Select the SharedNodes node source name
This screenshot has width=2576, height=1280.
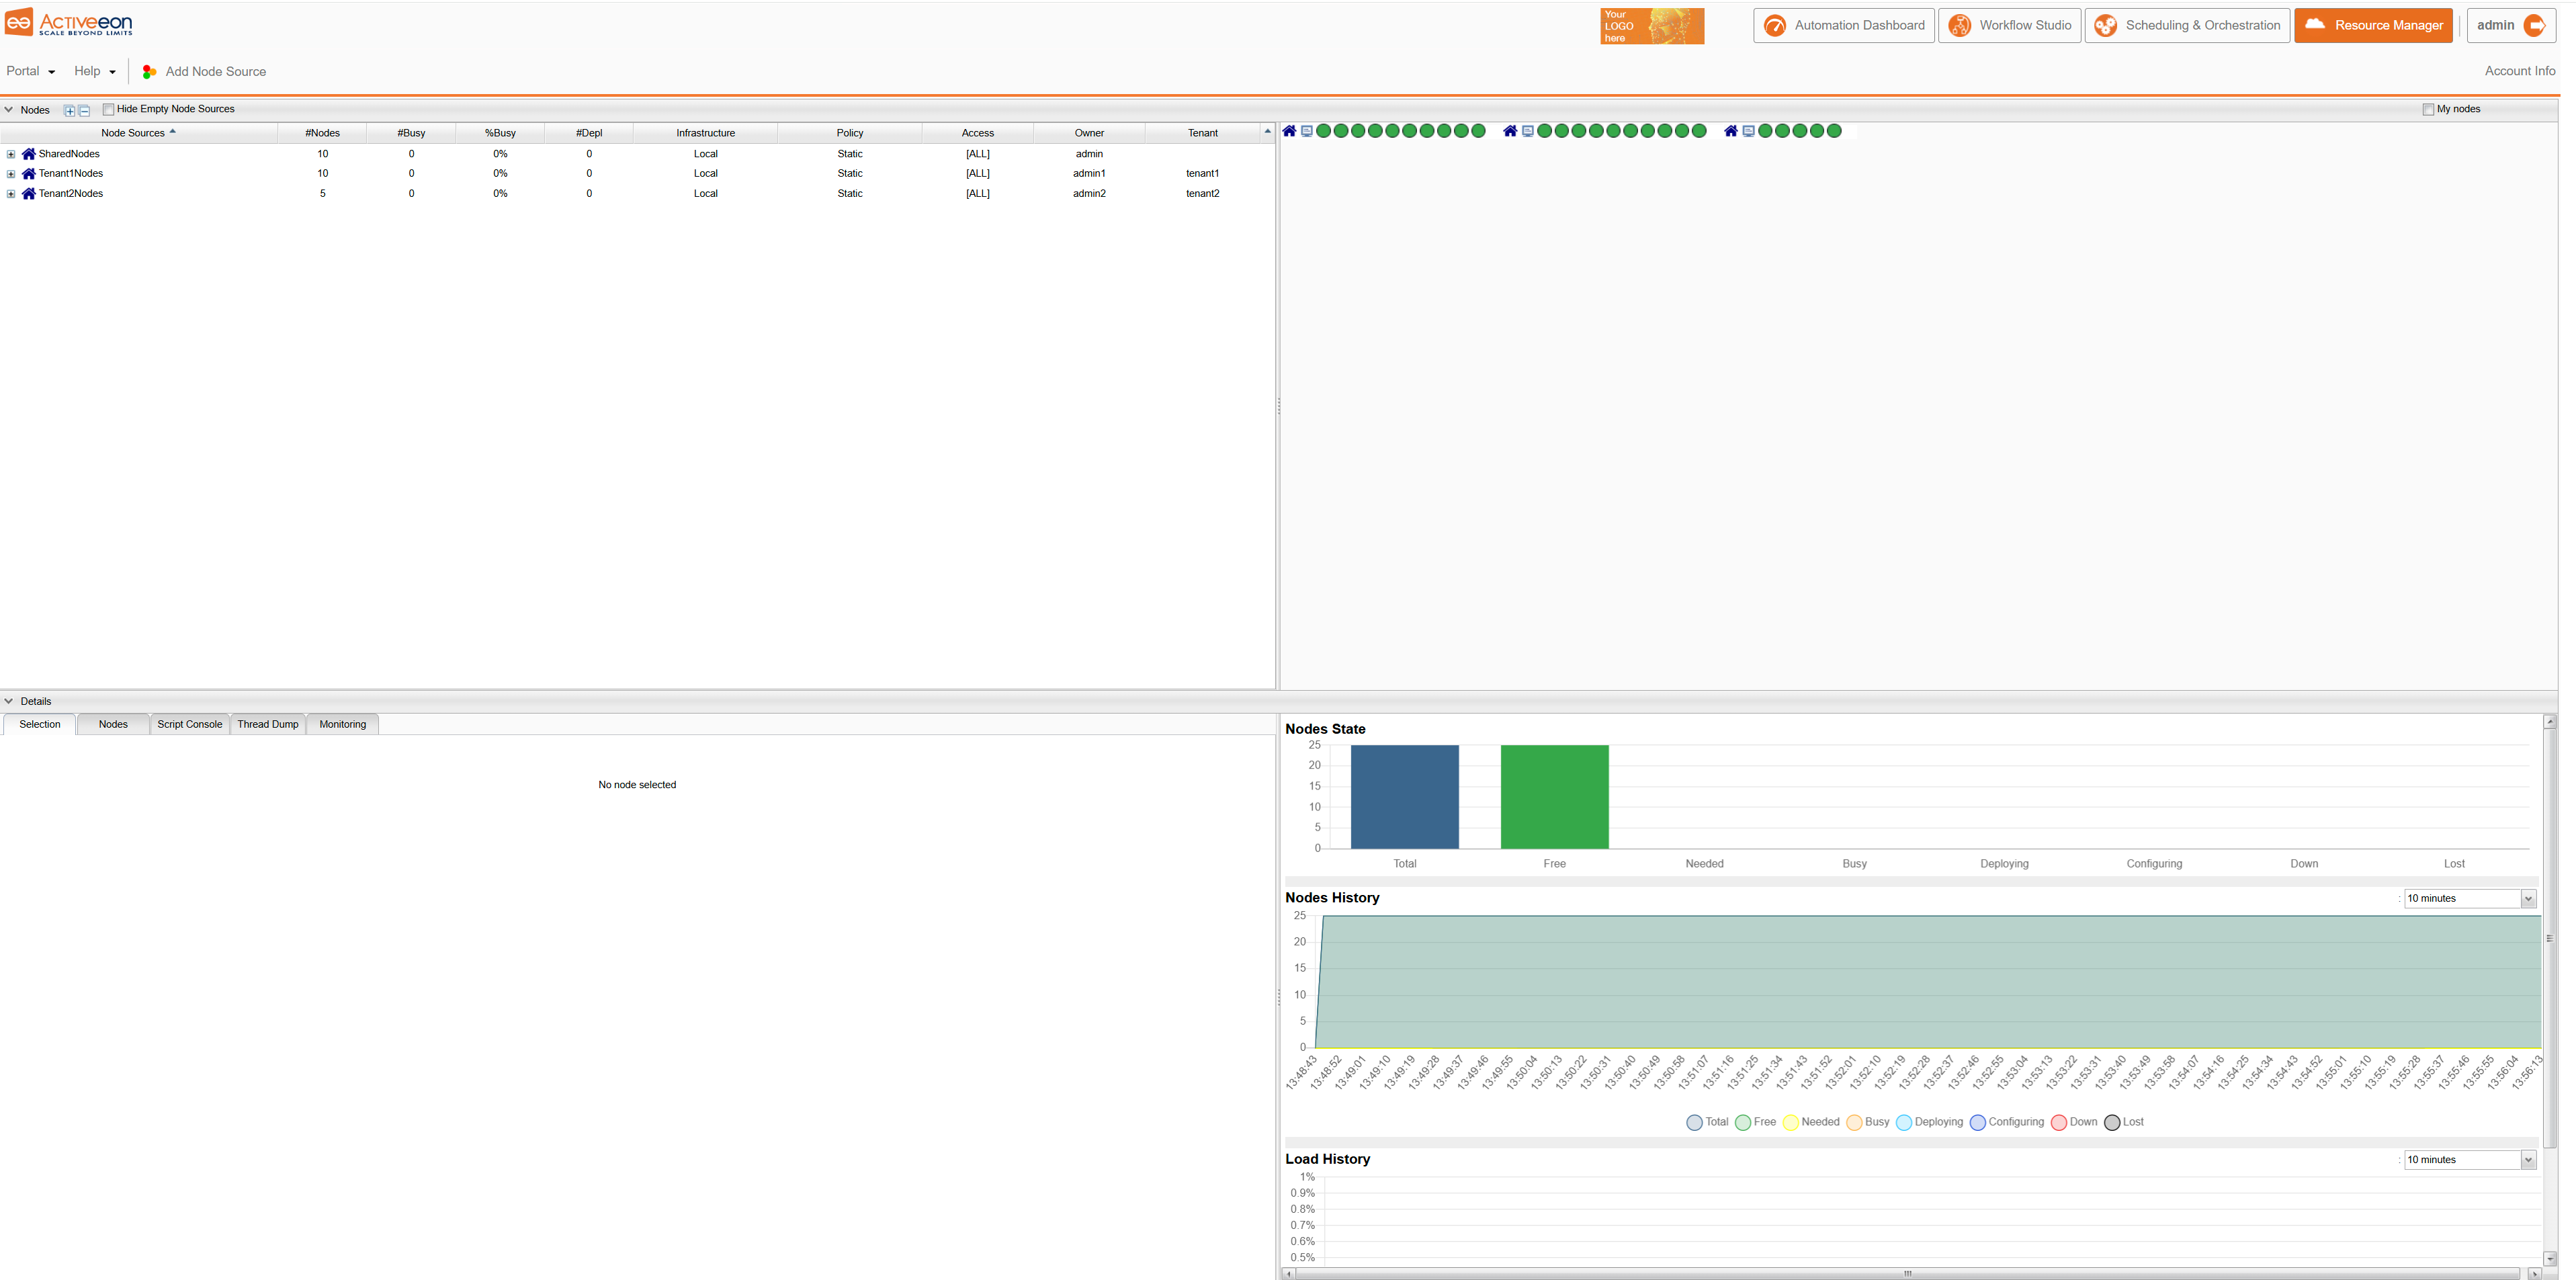pos(69,154)
